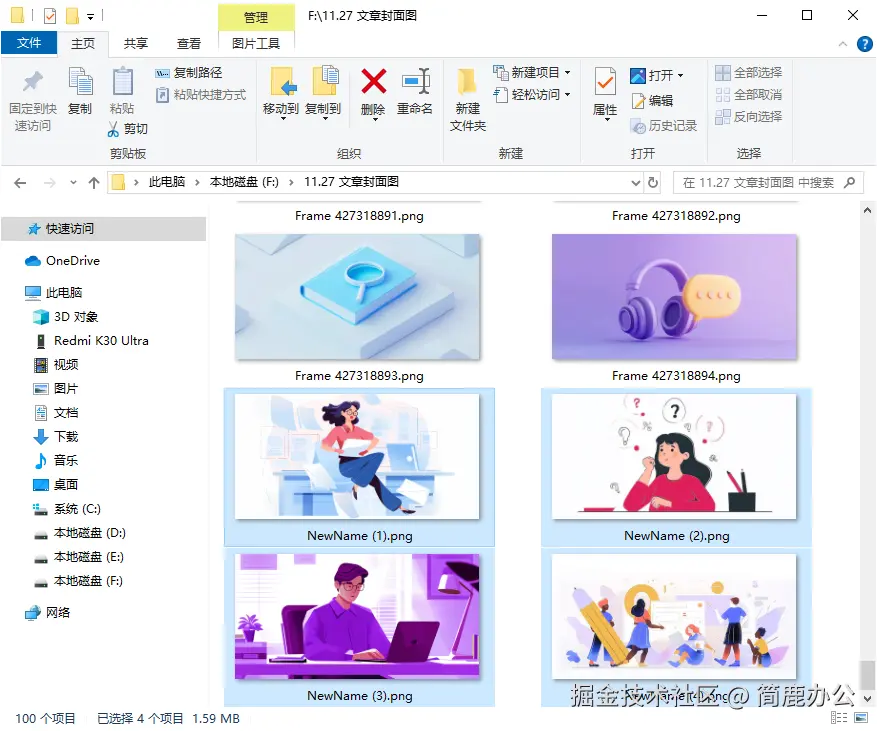
Task: Collapse the ribbon with the chevron arrow
Action: tap(843, 44)
